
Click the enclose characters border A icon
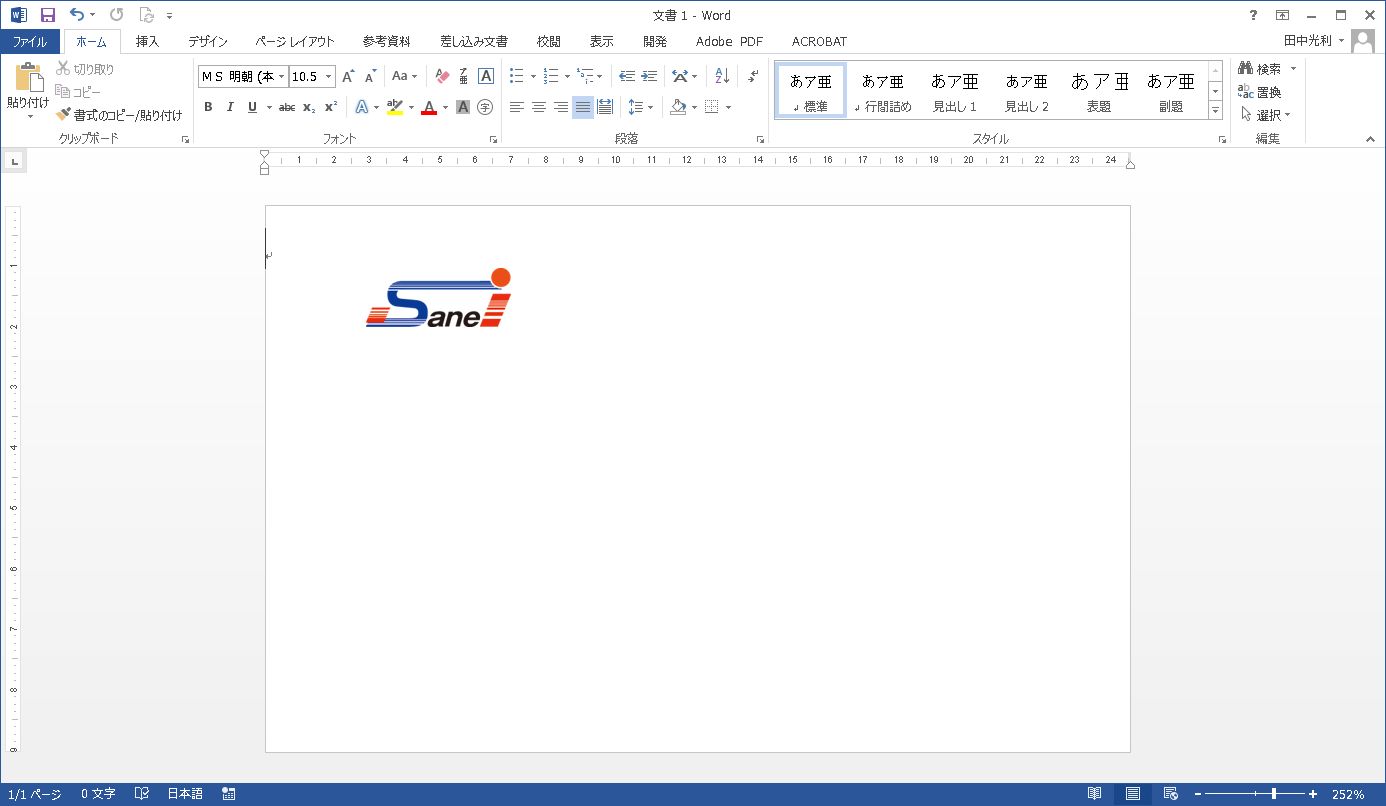pos(486,76)
